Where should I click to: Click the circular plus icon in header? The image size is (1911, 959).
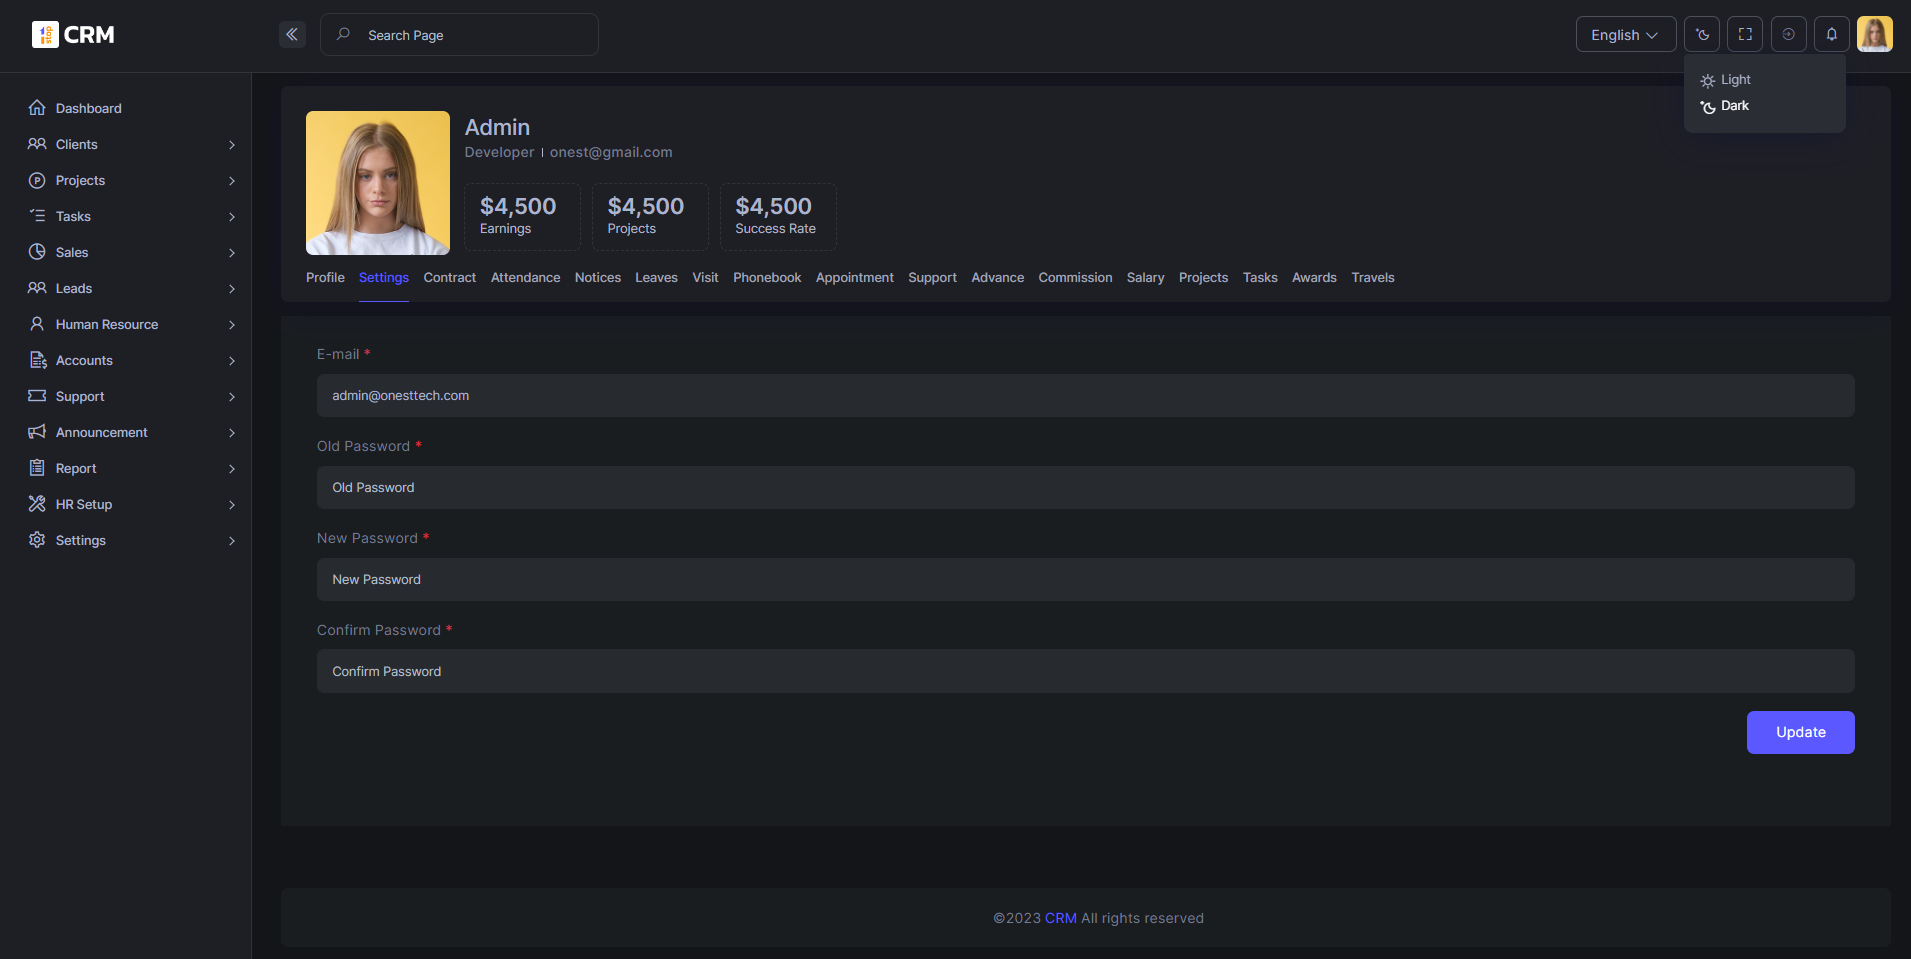[x=1788, y=35]
